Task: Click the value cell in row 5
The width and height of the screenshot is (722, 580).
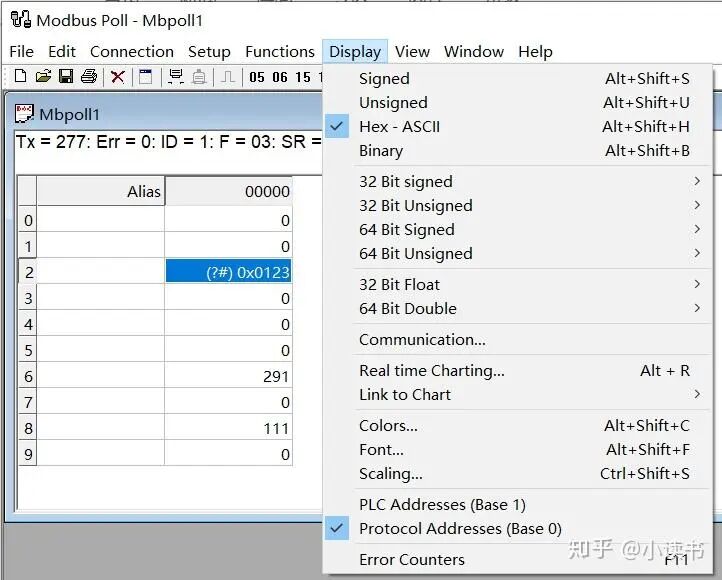Action: click(228, 350)
